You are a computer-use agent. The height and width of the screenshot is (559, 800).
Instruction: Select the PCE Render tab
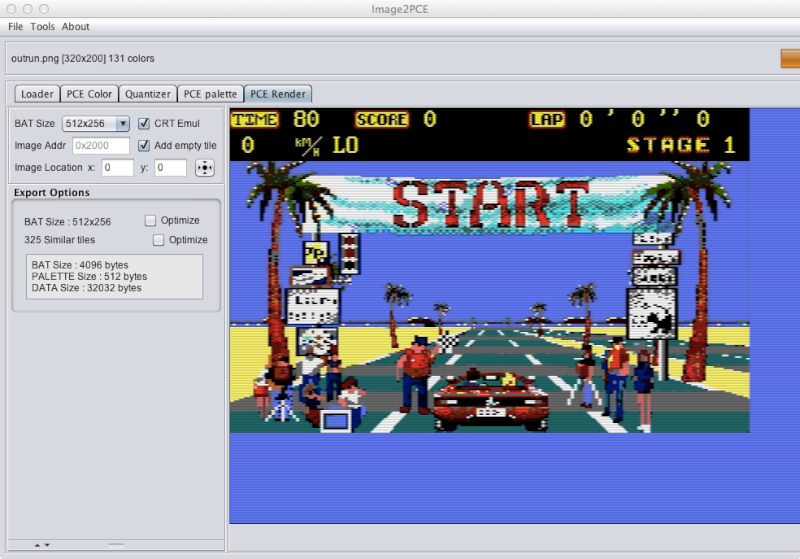click(x=278, y=94)
